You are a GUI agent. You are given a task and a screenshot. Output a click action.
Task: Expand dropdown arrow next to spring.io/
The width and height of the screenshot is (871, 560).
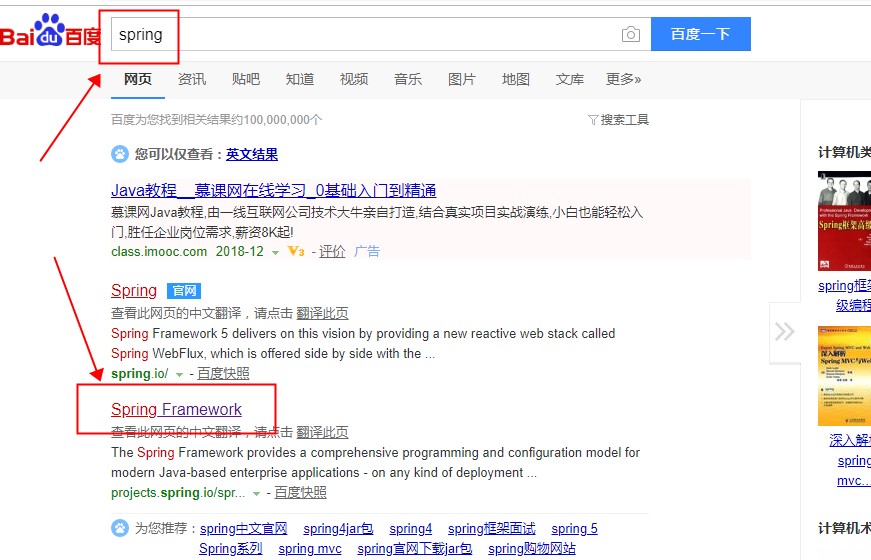tap(179, 375)
